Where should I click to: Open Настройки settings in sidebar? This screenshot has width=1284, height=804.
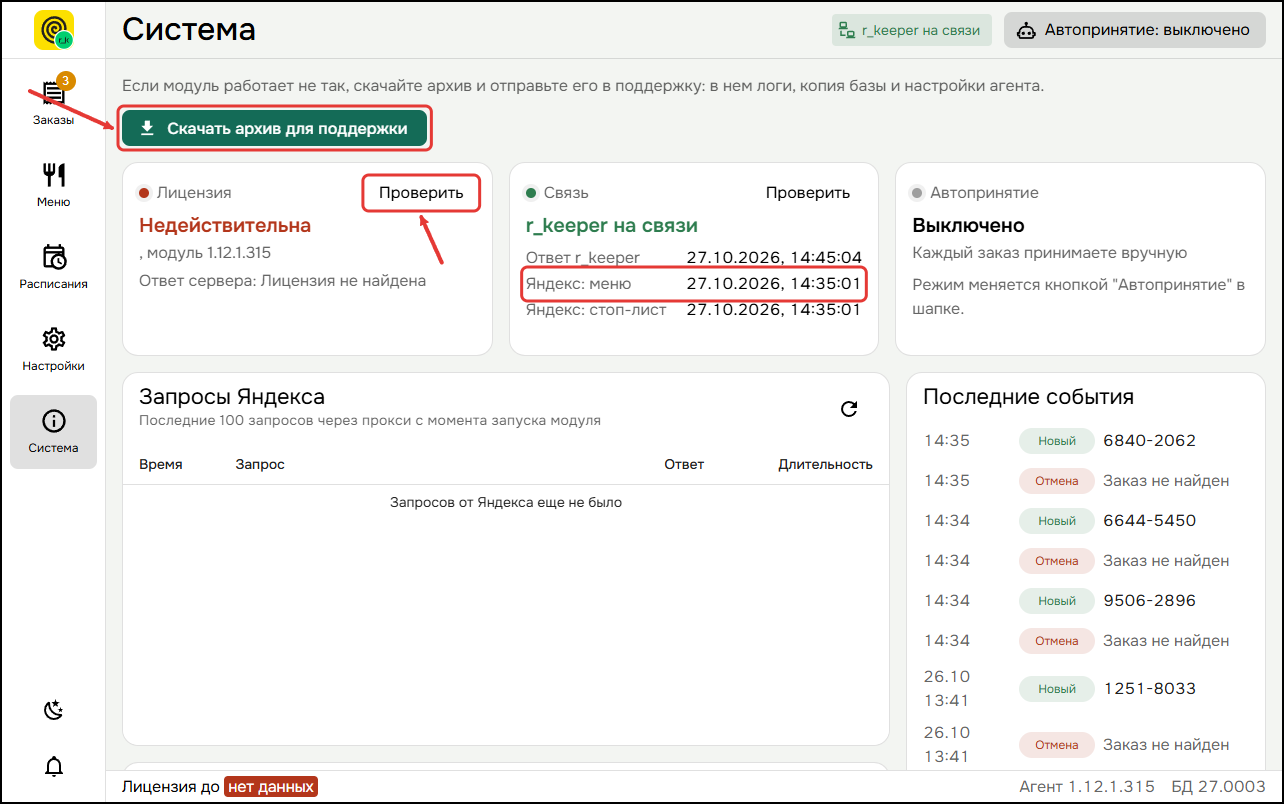click(54, 348)
